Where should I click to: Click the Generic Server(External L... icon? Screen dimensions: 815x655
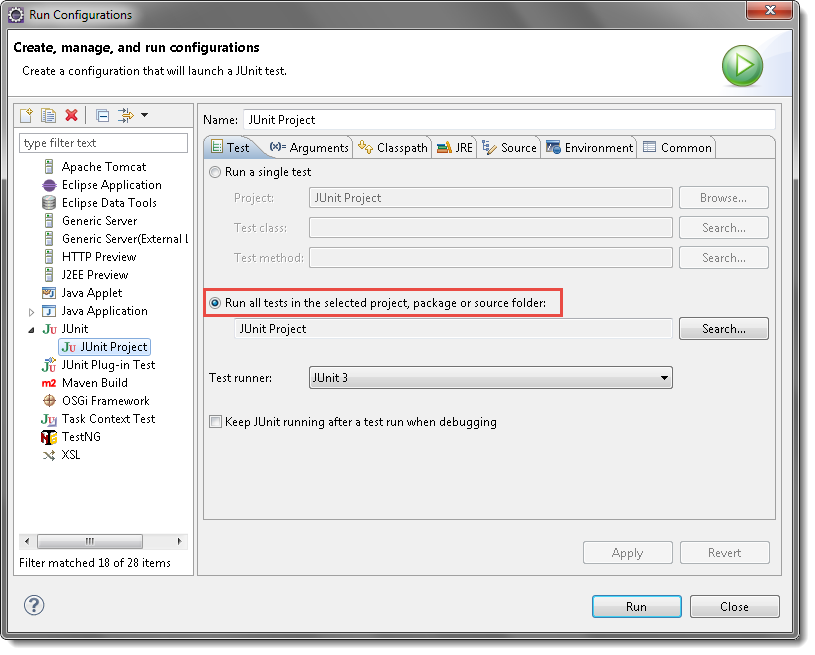click(49, 239)
